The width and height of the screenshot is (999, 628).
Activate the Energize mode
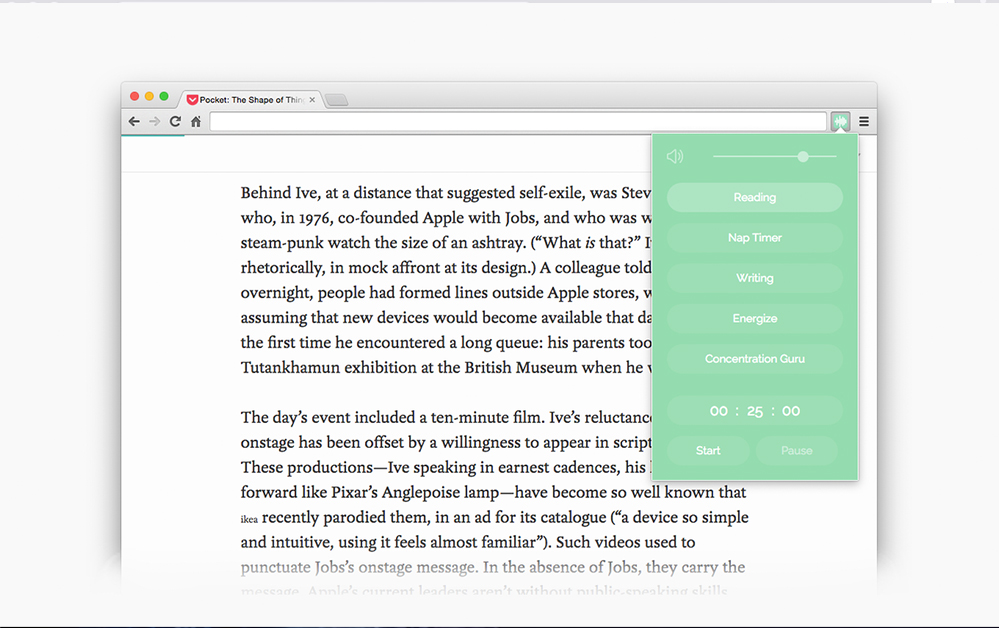(755, 318)
